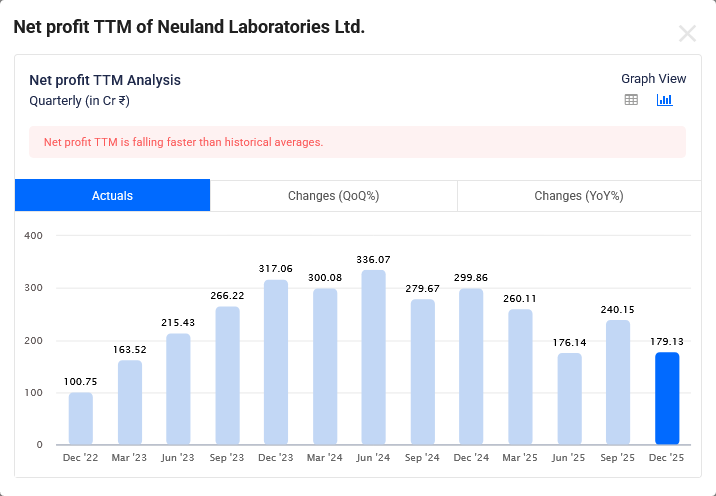Close the Net profit TTM dialog
The image size is (716, 496).
click(687, 34)
